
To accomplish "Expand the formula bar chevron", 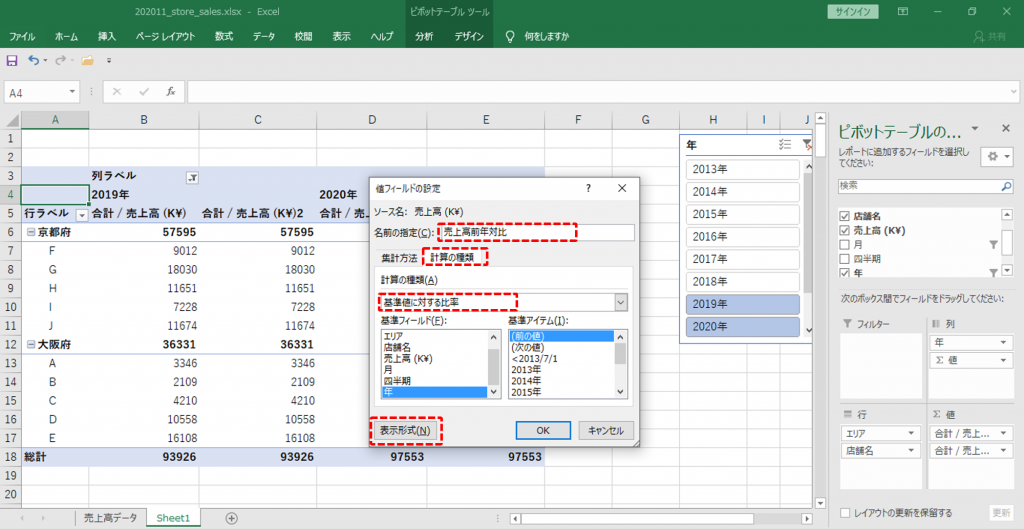I will 1014,92.
